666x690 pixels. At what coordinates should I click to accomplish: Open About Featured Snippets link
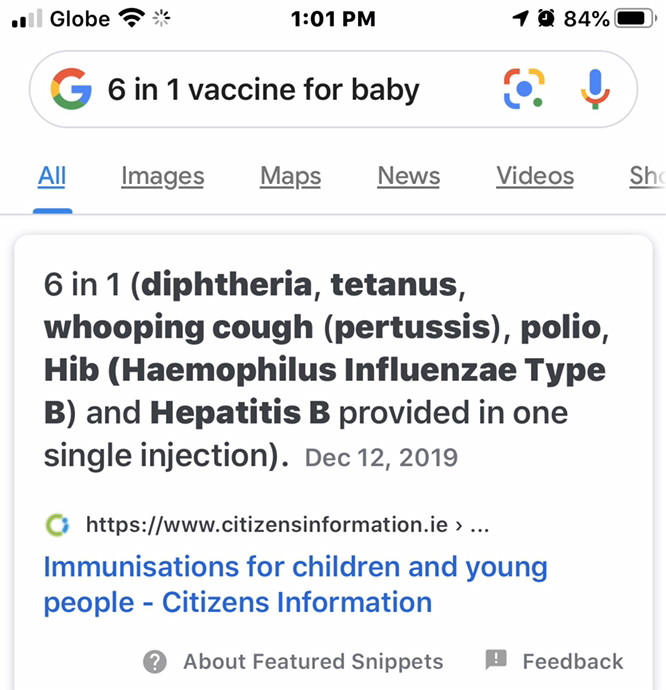[x=313, y=661]
